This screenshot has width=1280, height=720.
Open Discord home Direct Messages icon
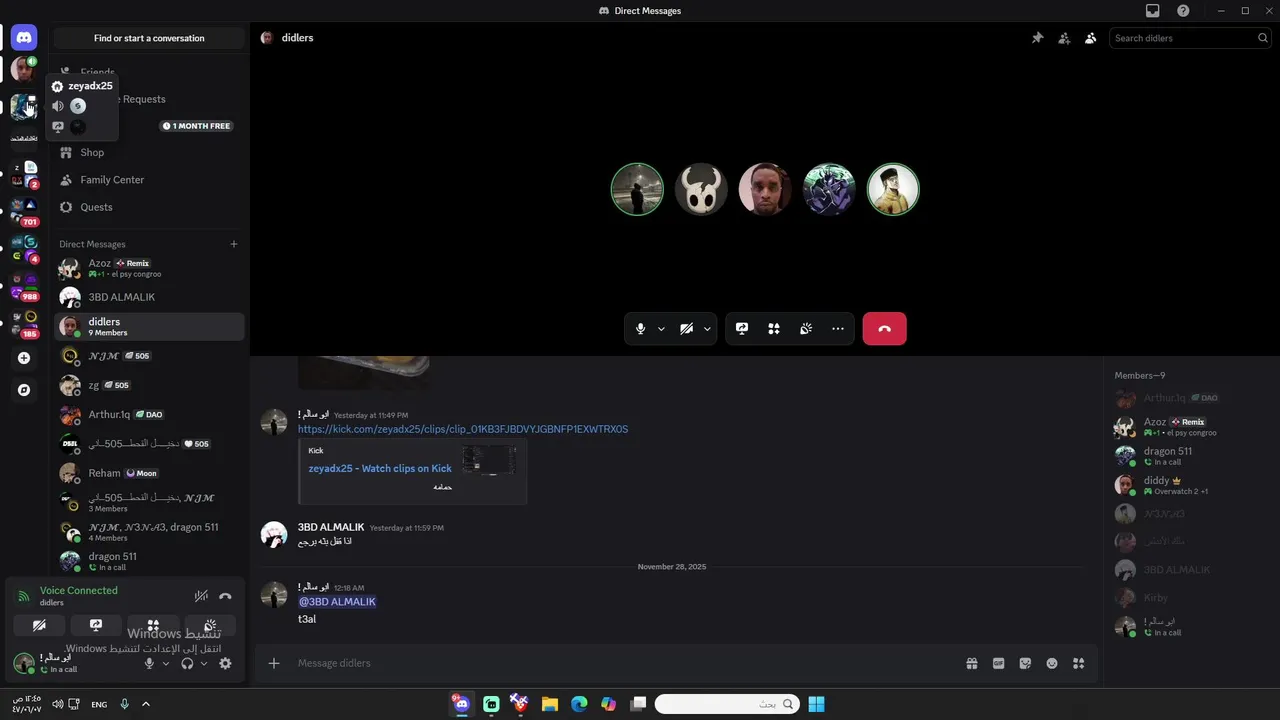[24, 38]
